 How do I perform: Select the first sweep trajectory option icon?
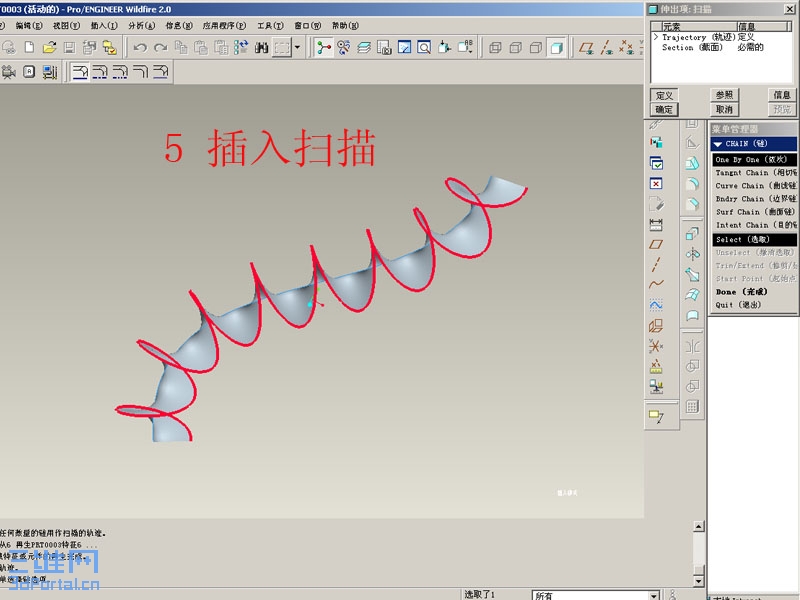pyautogui.click(x=80, y=72)
